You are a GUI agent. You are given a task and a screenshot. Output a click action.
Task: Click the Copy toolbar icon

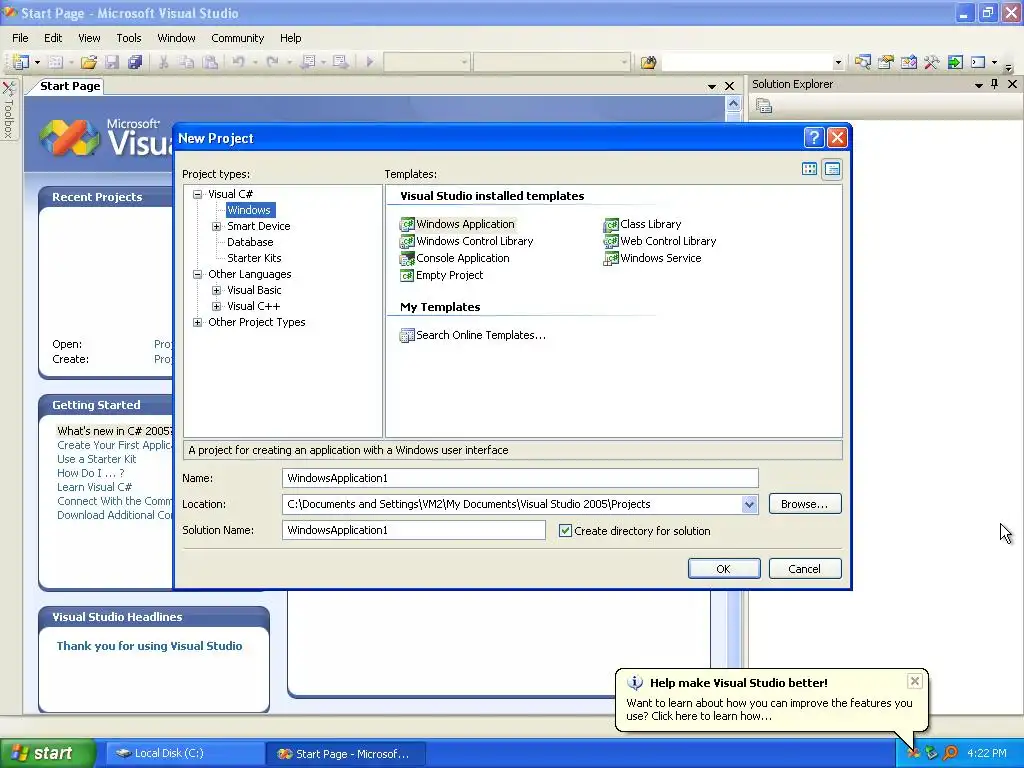pyautogui.click(x=187, y=62)
